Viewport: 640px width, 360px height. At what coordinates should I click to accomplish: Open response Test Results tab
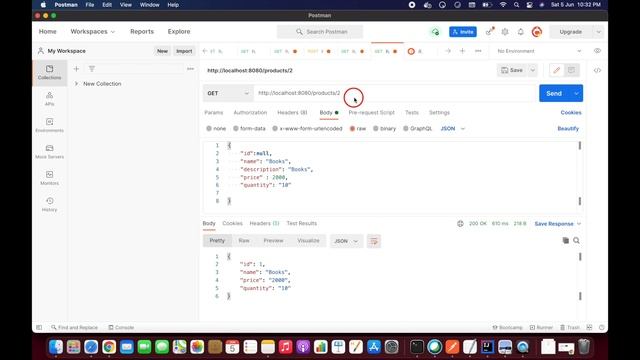click(x=302, y=223)
